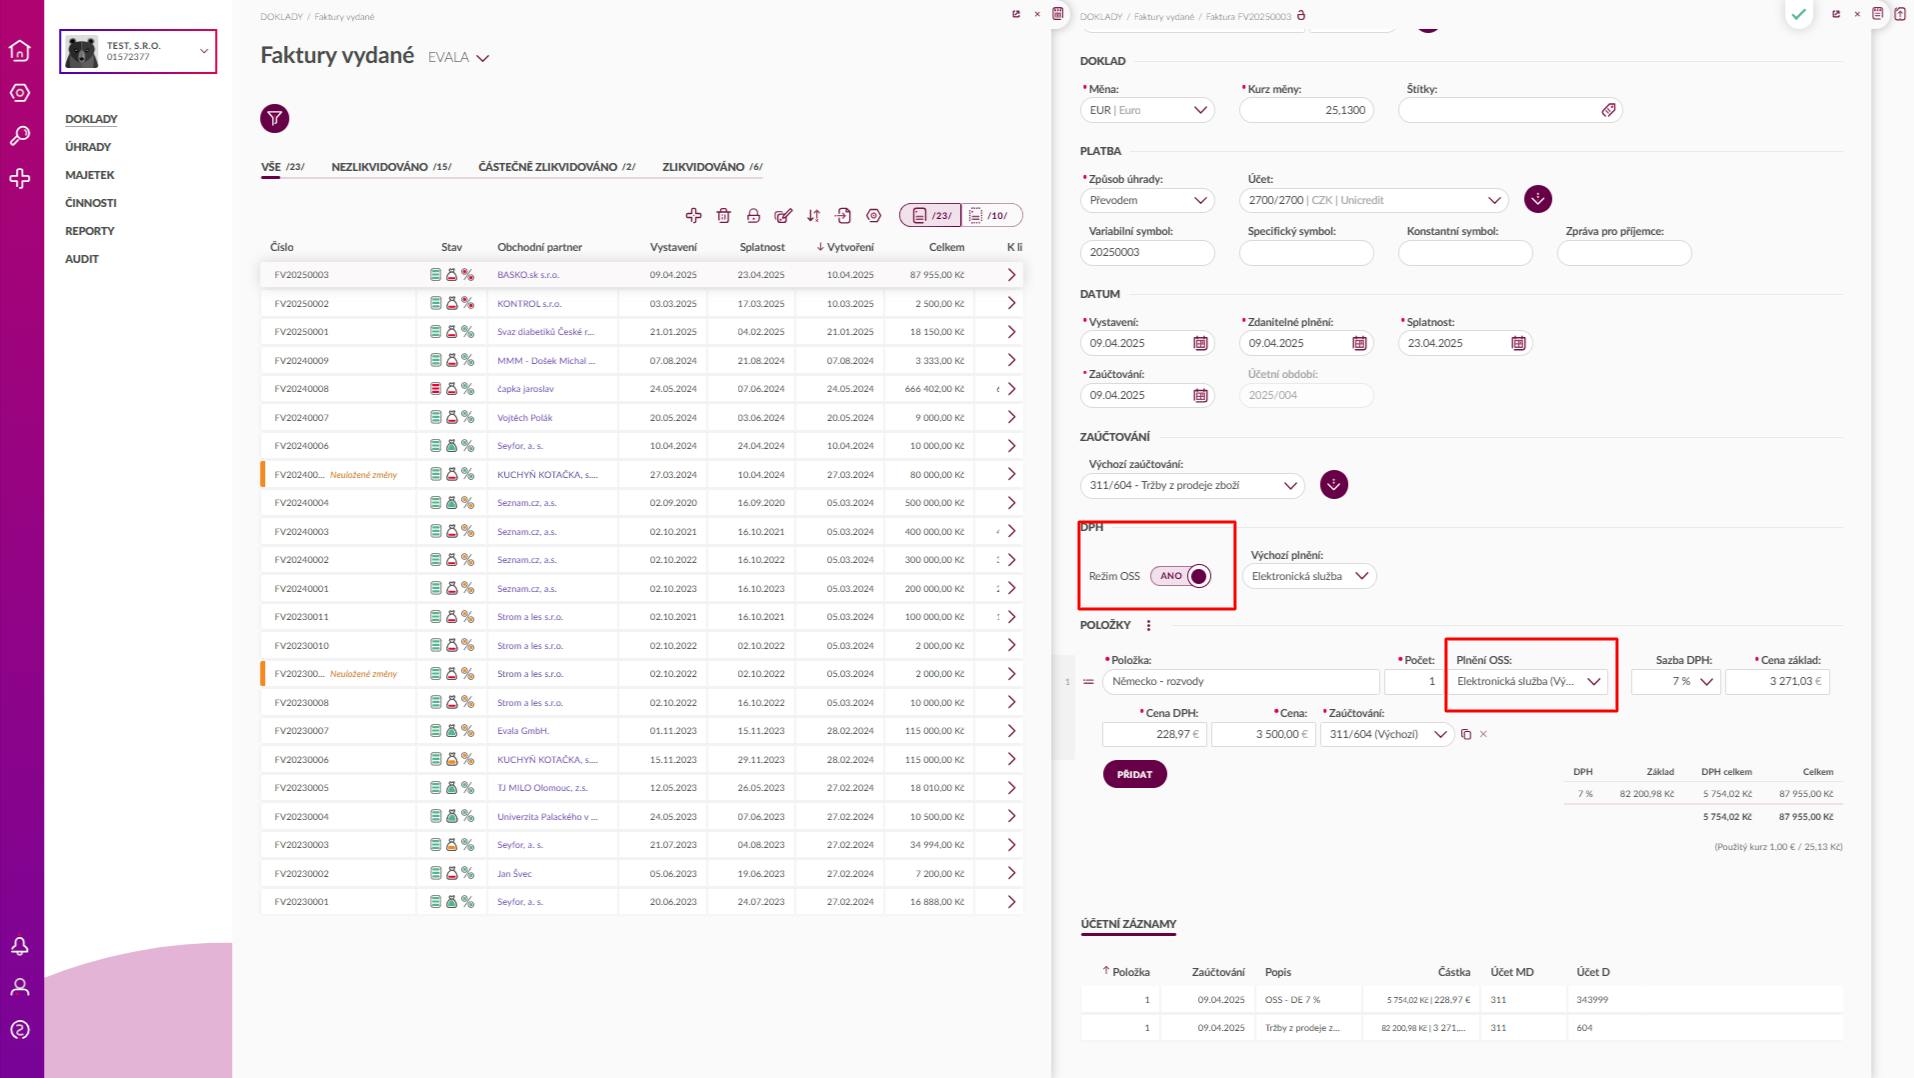The height and width of the screenshot is (1078, 1914).
Task: Open the AUDIT menu item
Action: click(x=82, y=259)
